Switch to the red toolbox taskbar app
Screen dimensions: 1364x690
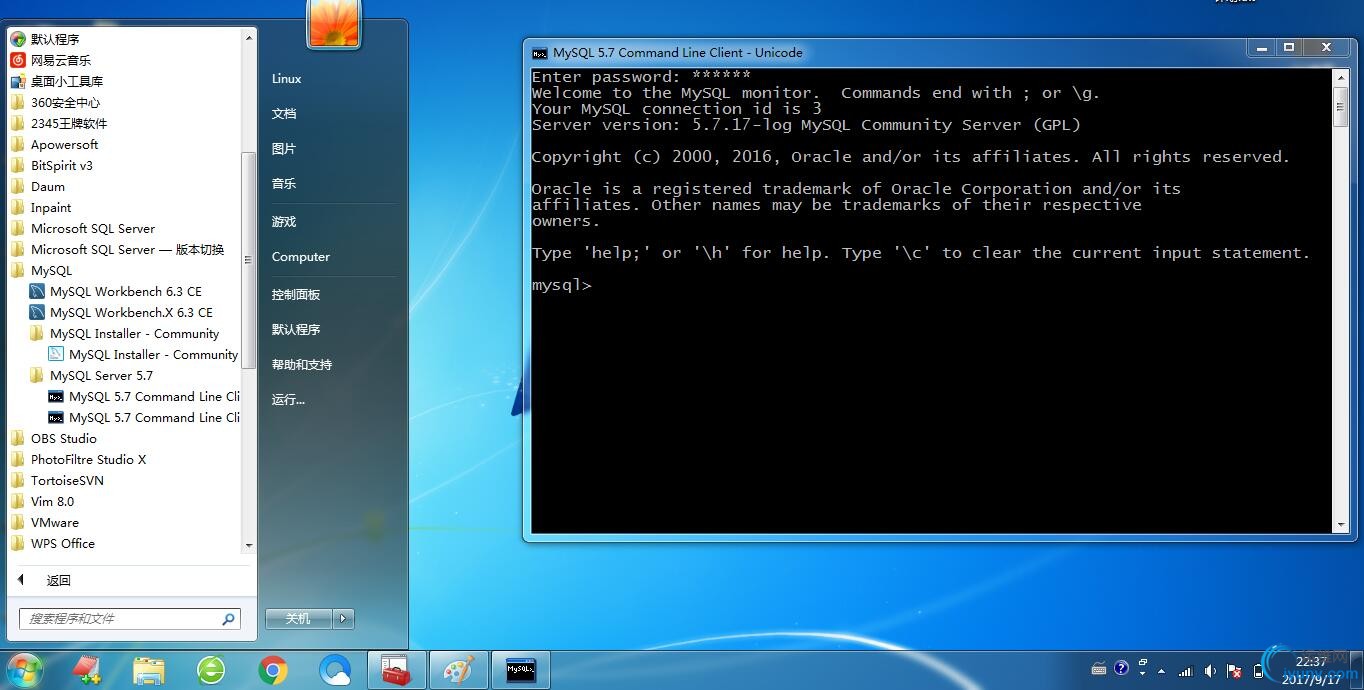pyautogui.click(x=397, y=670)
